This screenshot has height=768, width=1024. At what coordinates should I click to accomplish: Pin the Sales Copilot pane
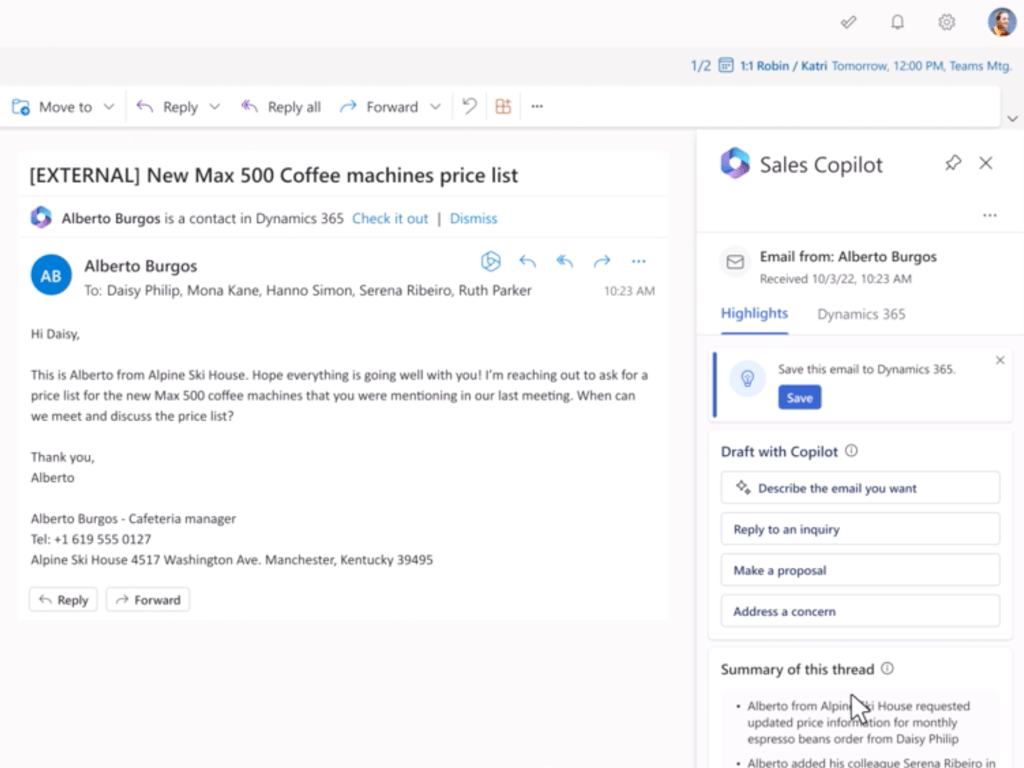[953, 163]
